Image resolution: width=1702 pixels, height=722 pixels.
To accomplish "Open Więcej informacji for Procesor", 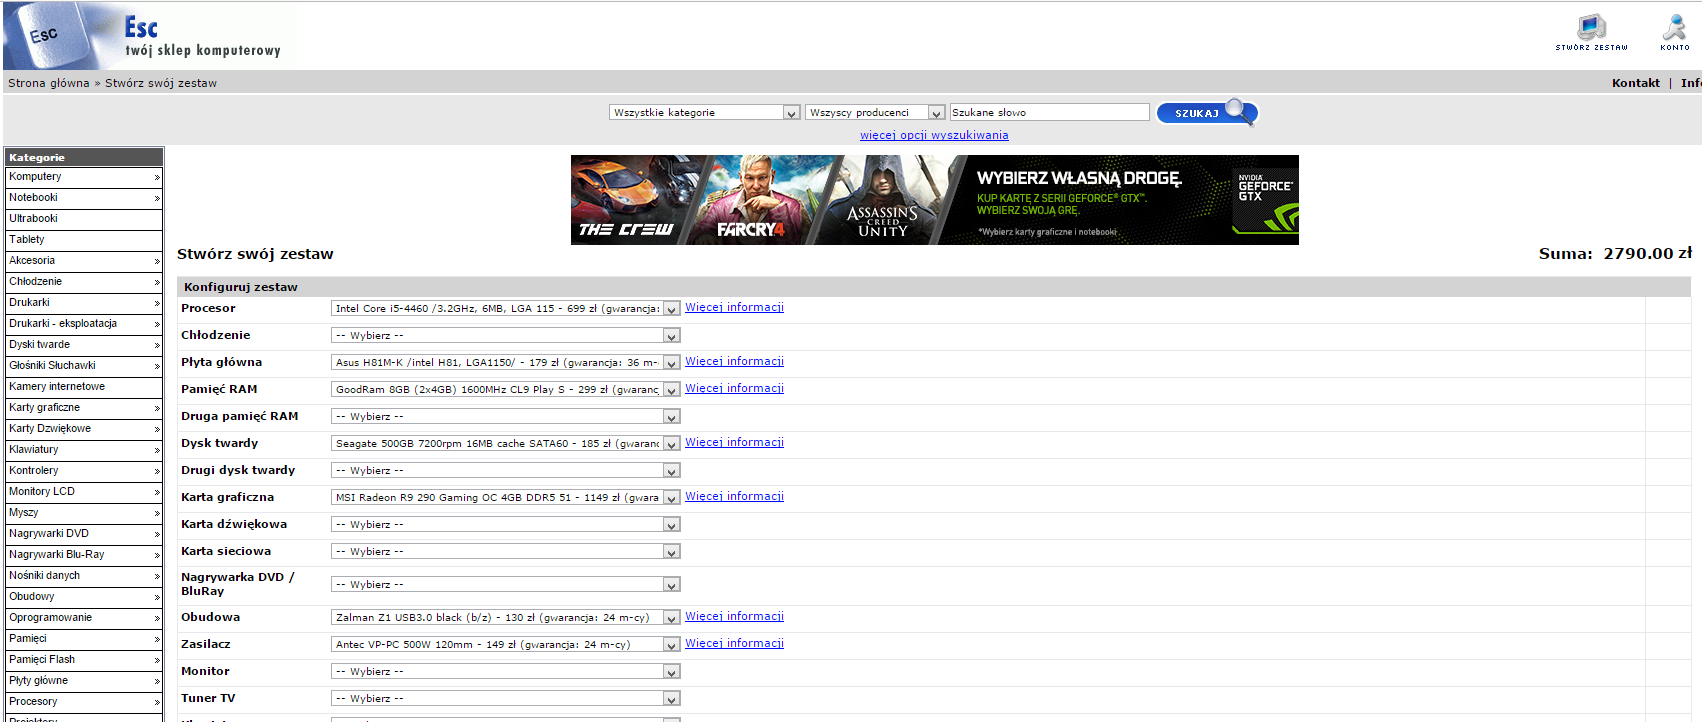I will (734, 307).
